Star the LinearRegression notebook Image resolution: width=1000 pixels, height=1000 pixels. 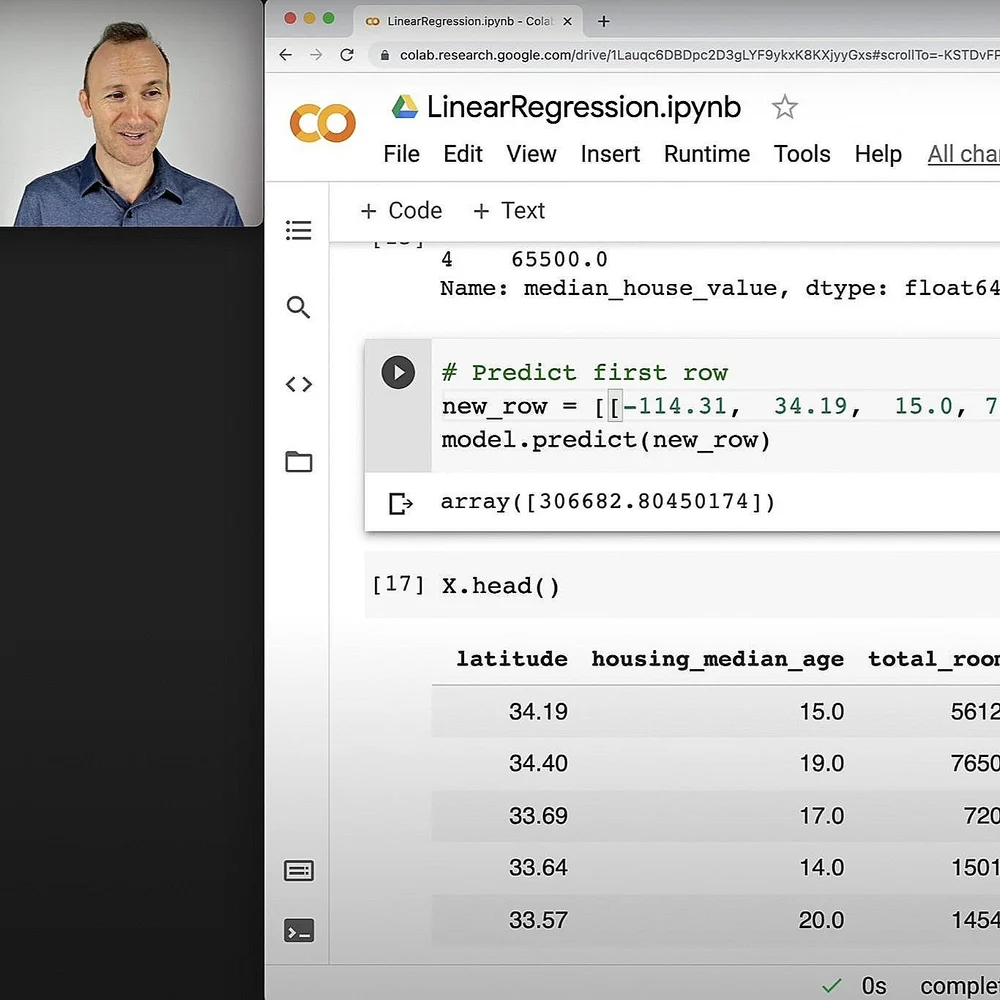(x=785, y=106)
